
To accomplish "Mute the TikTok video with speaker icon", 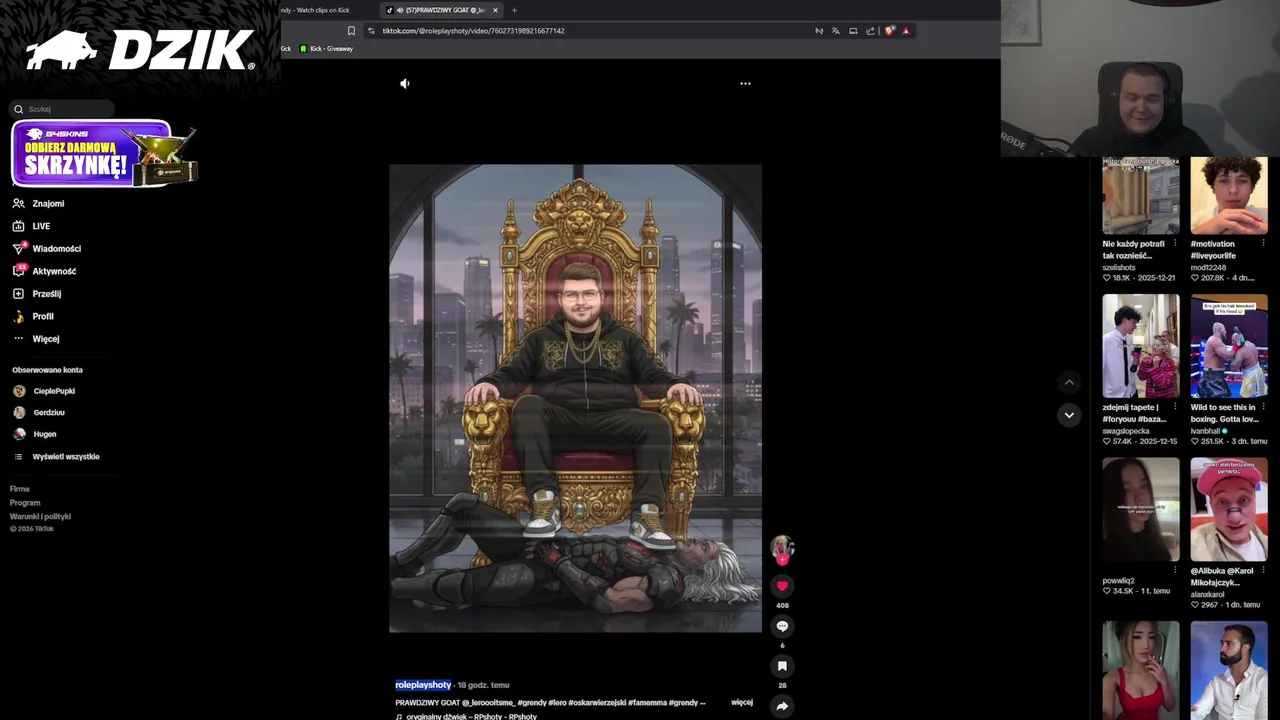I will pyautogui.click(x=405, y=84).
